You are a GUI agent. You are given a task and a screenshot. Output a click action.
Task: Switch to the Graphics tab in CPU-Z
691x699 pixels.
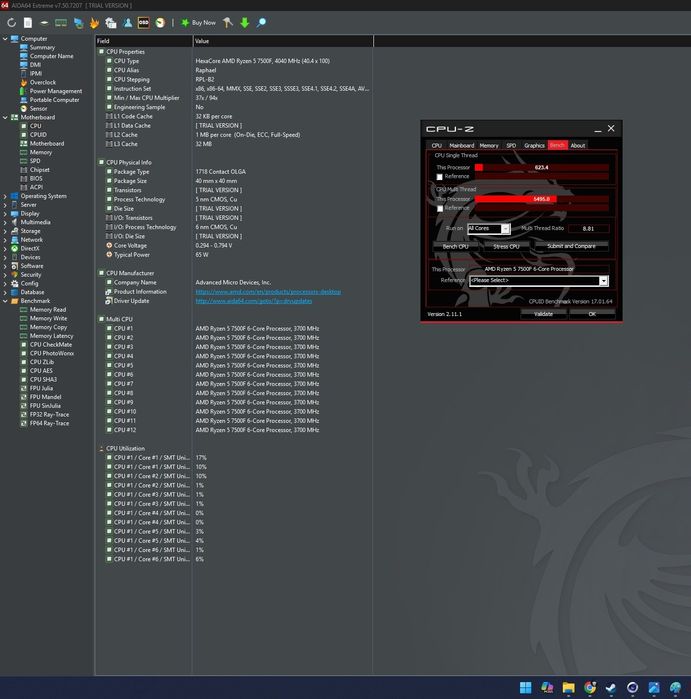[534, 145]
